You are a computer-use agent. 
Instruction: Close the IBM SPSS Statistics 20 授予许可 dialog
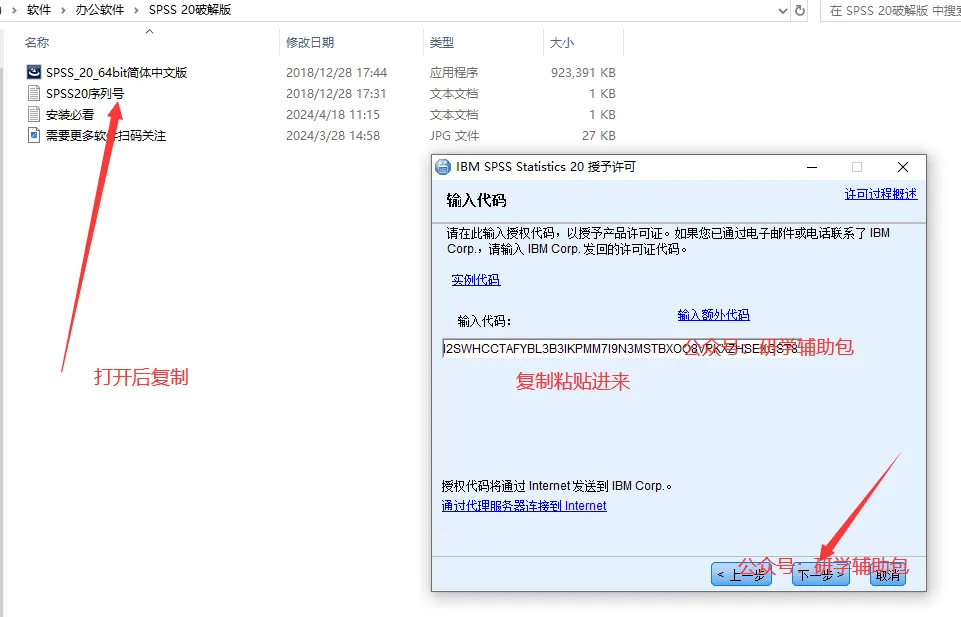point(903,167)
